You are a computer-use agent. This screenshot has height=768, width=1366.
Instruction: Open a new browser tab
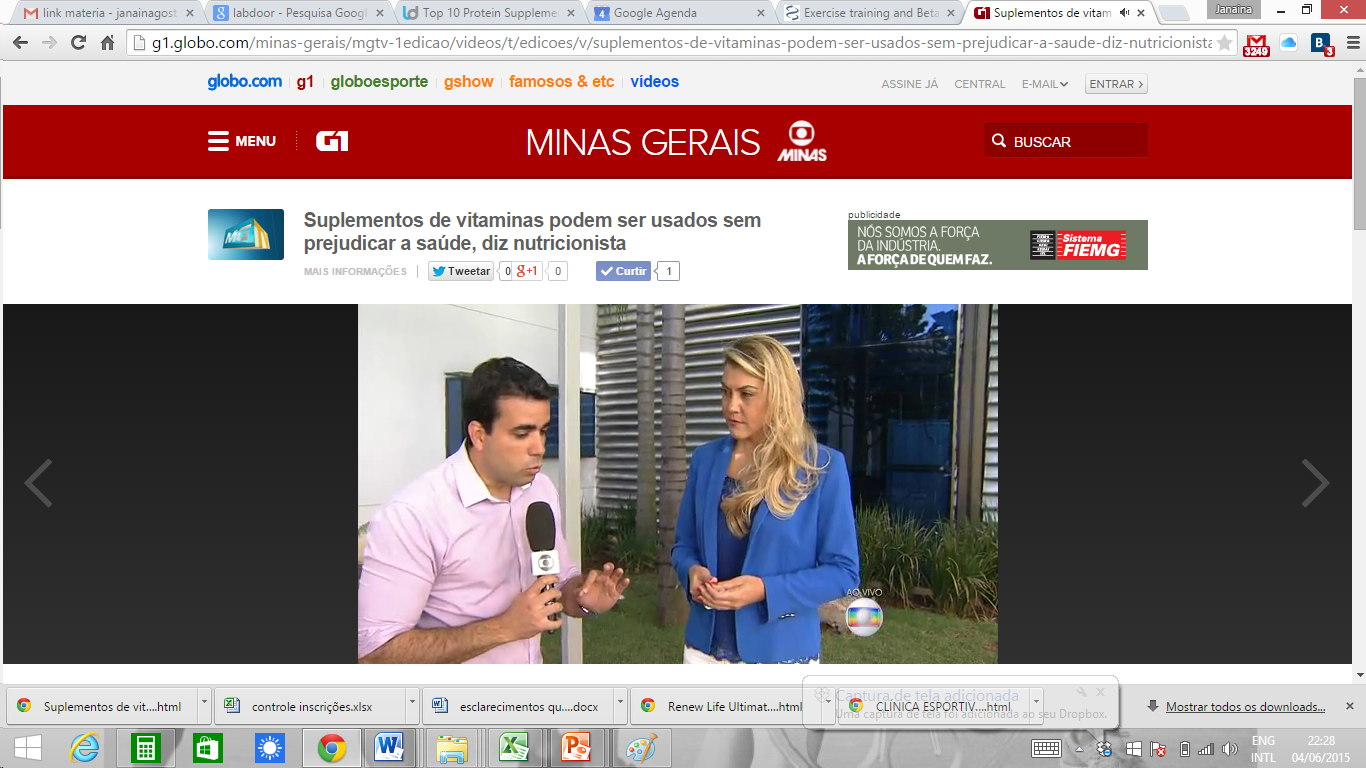tap(1175, 13)
